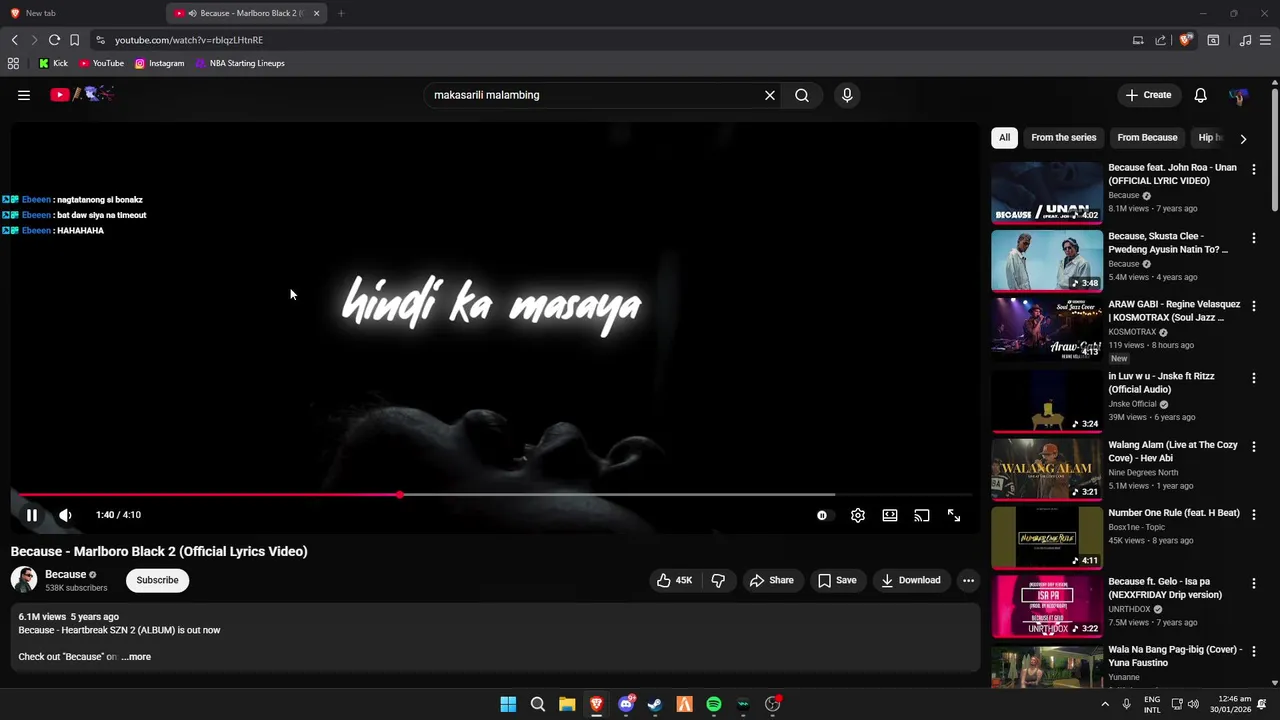The height and width of the screenshot is (720, 1280).
Task: Open the account avatar menu
Action: (1238, 95)
